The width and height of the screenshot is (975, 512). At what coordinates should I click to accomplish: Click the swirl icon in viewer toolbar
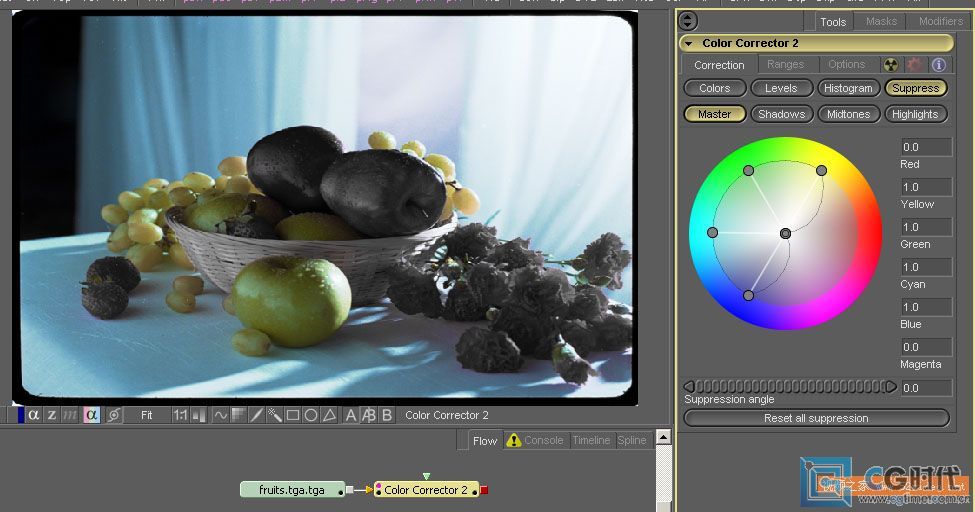tap(113, 415)
